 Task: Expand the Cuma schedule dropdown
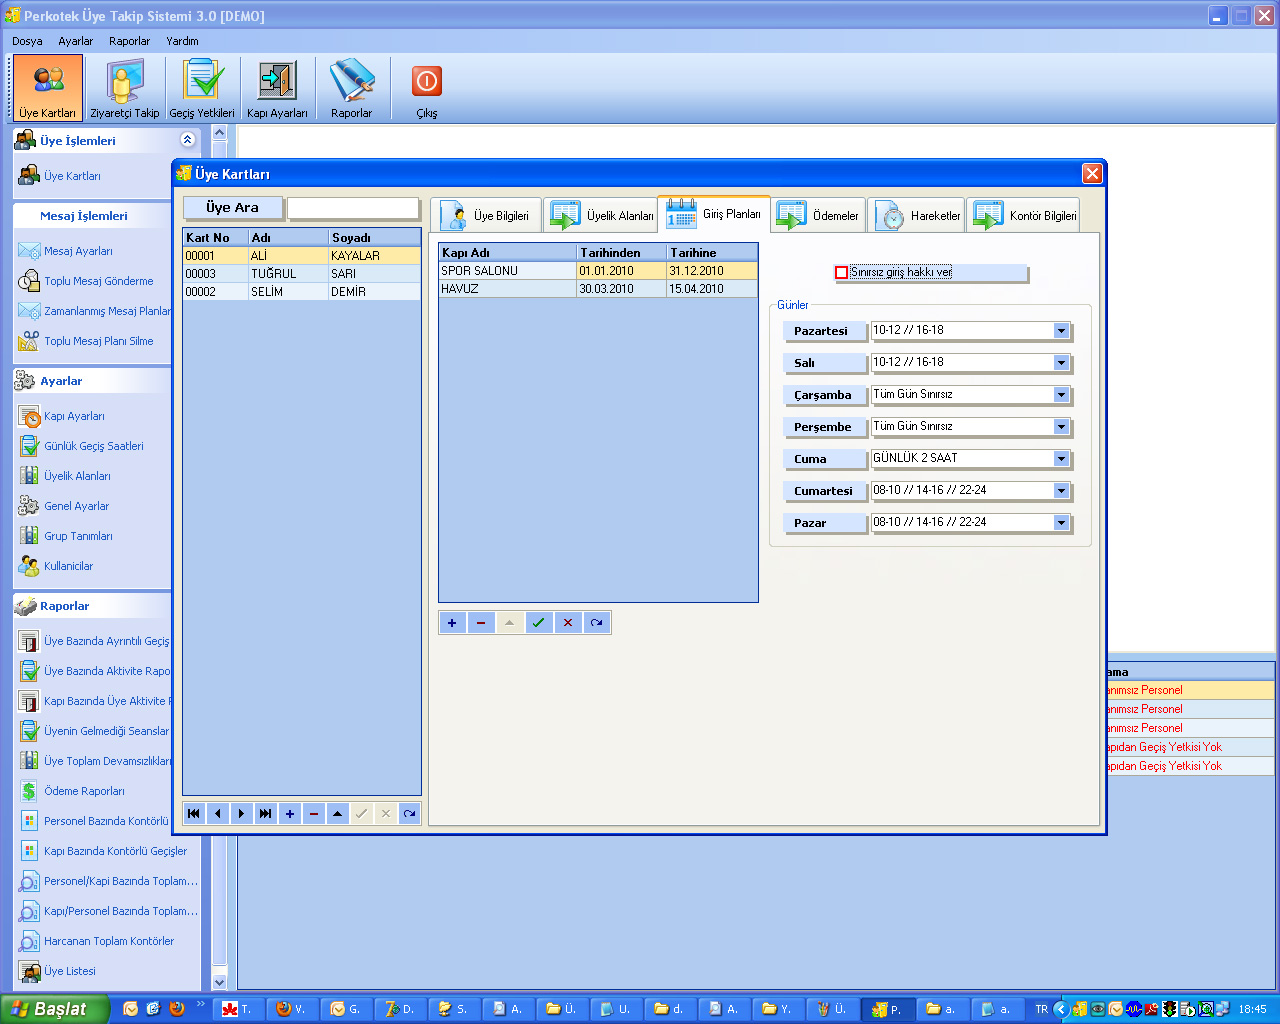click(x=1061, y=459)
